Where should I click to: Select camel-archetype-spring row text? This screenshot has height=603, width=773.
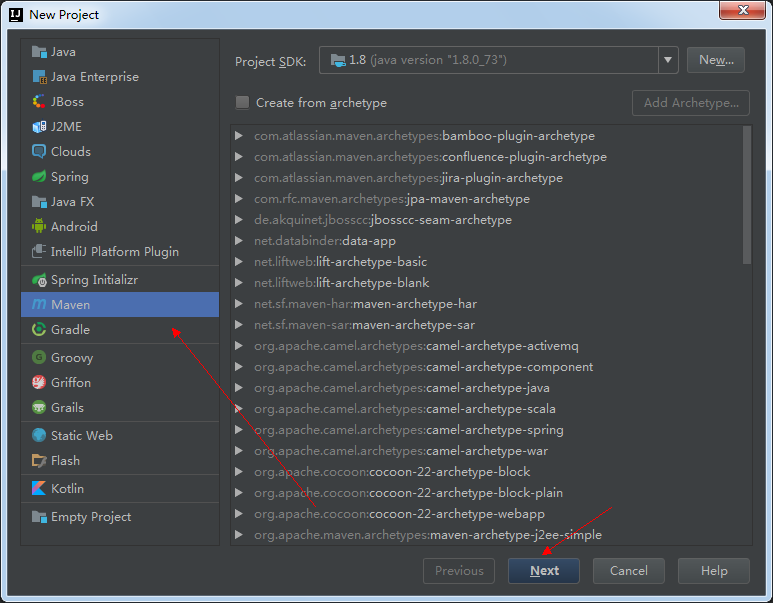pyautogui.click(x=409, y=430)
